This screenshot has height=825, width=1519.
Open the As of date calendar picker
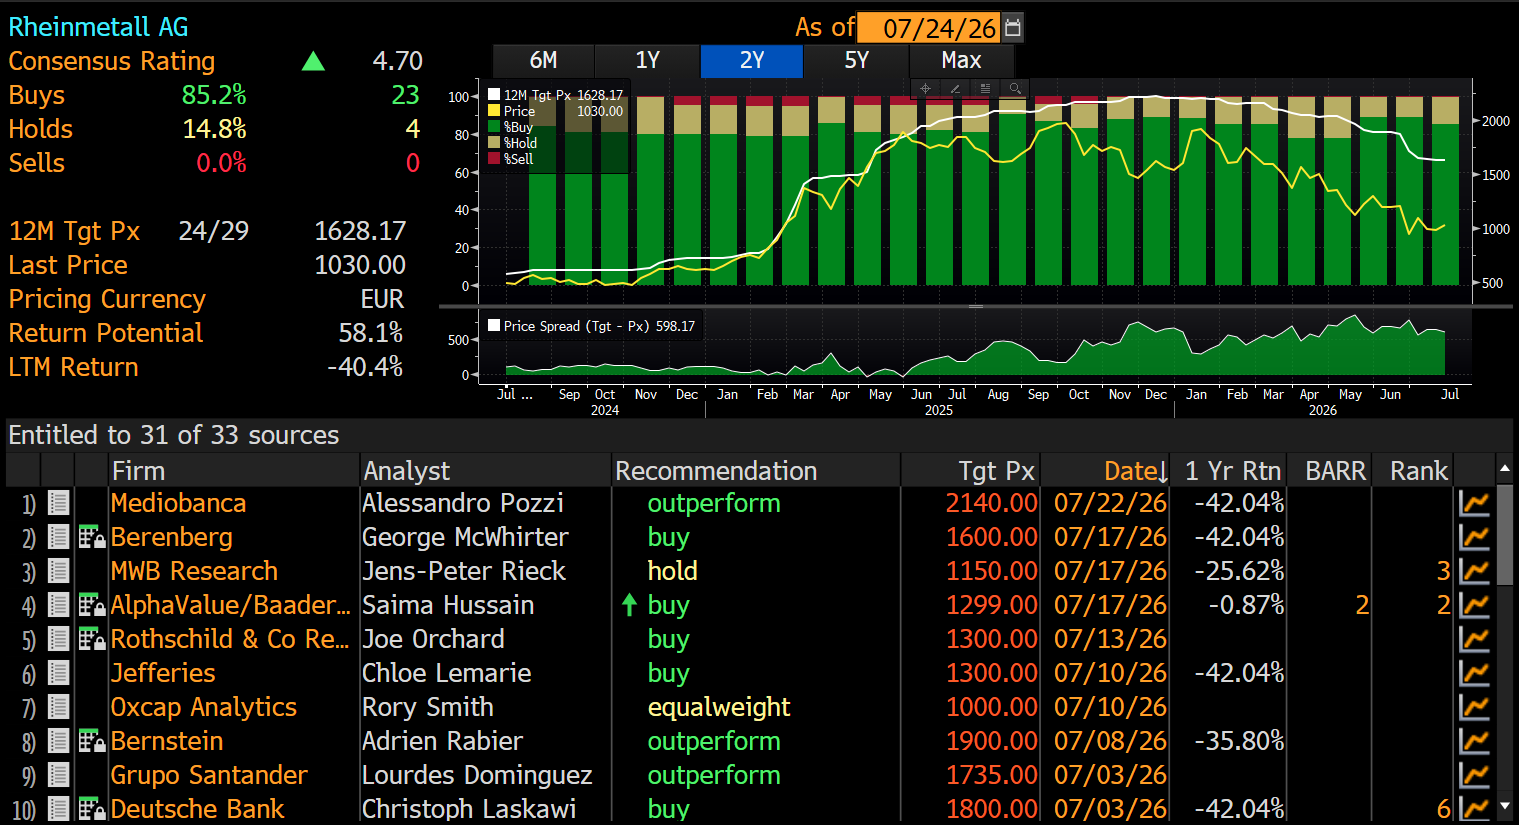tap(1012, 28)
